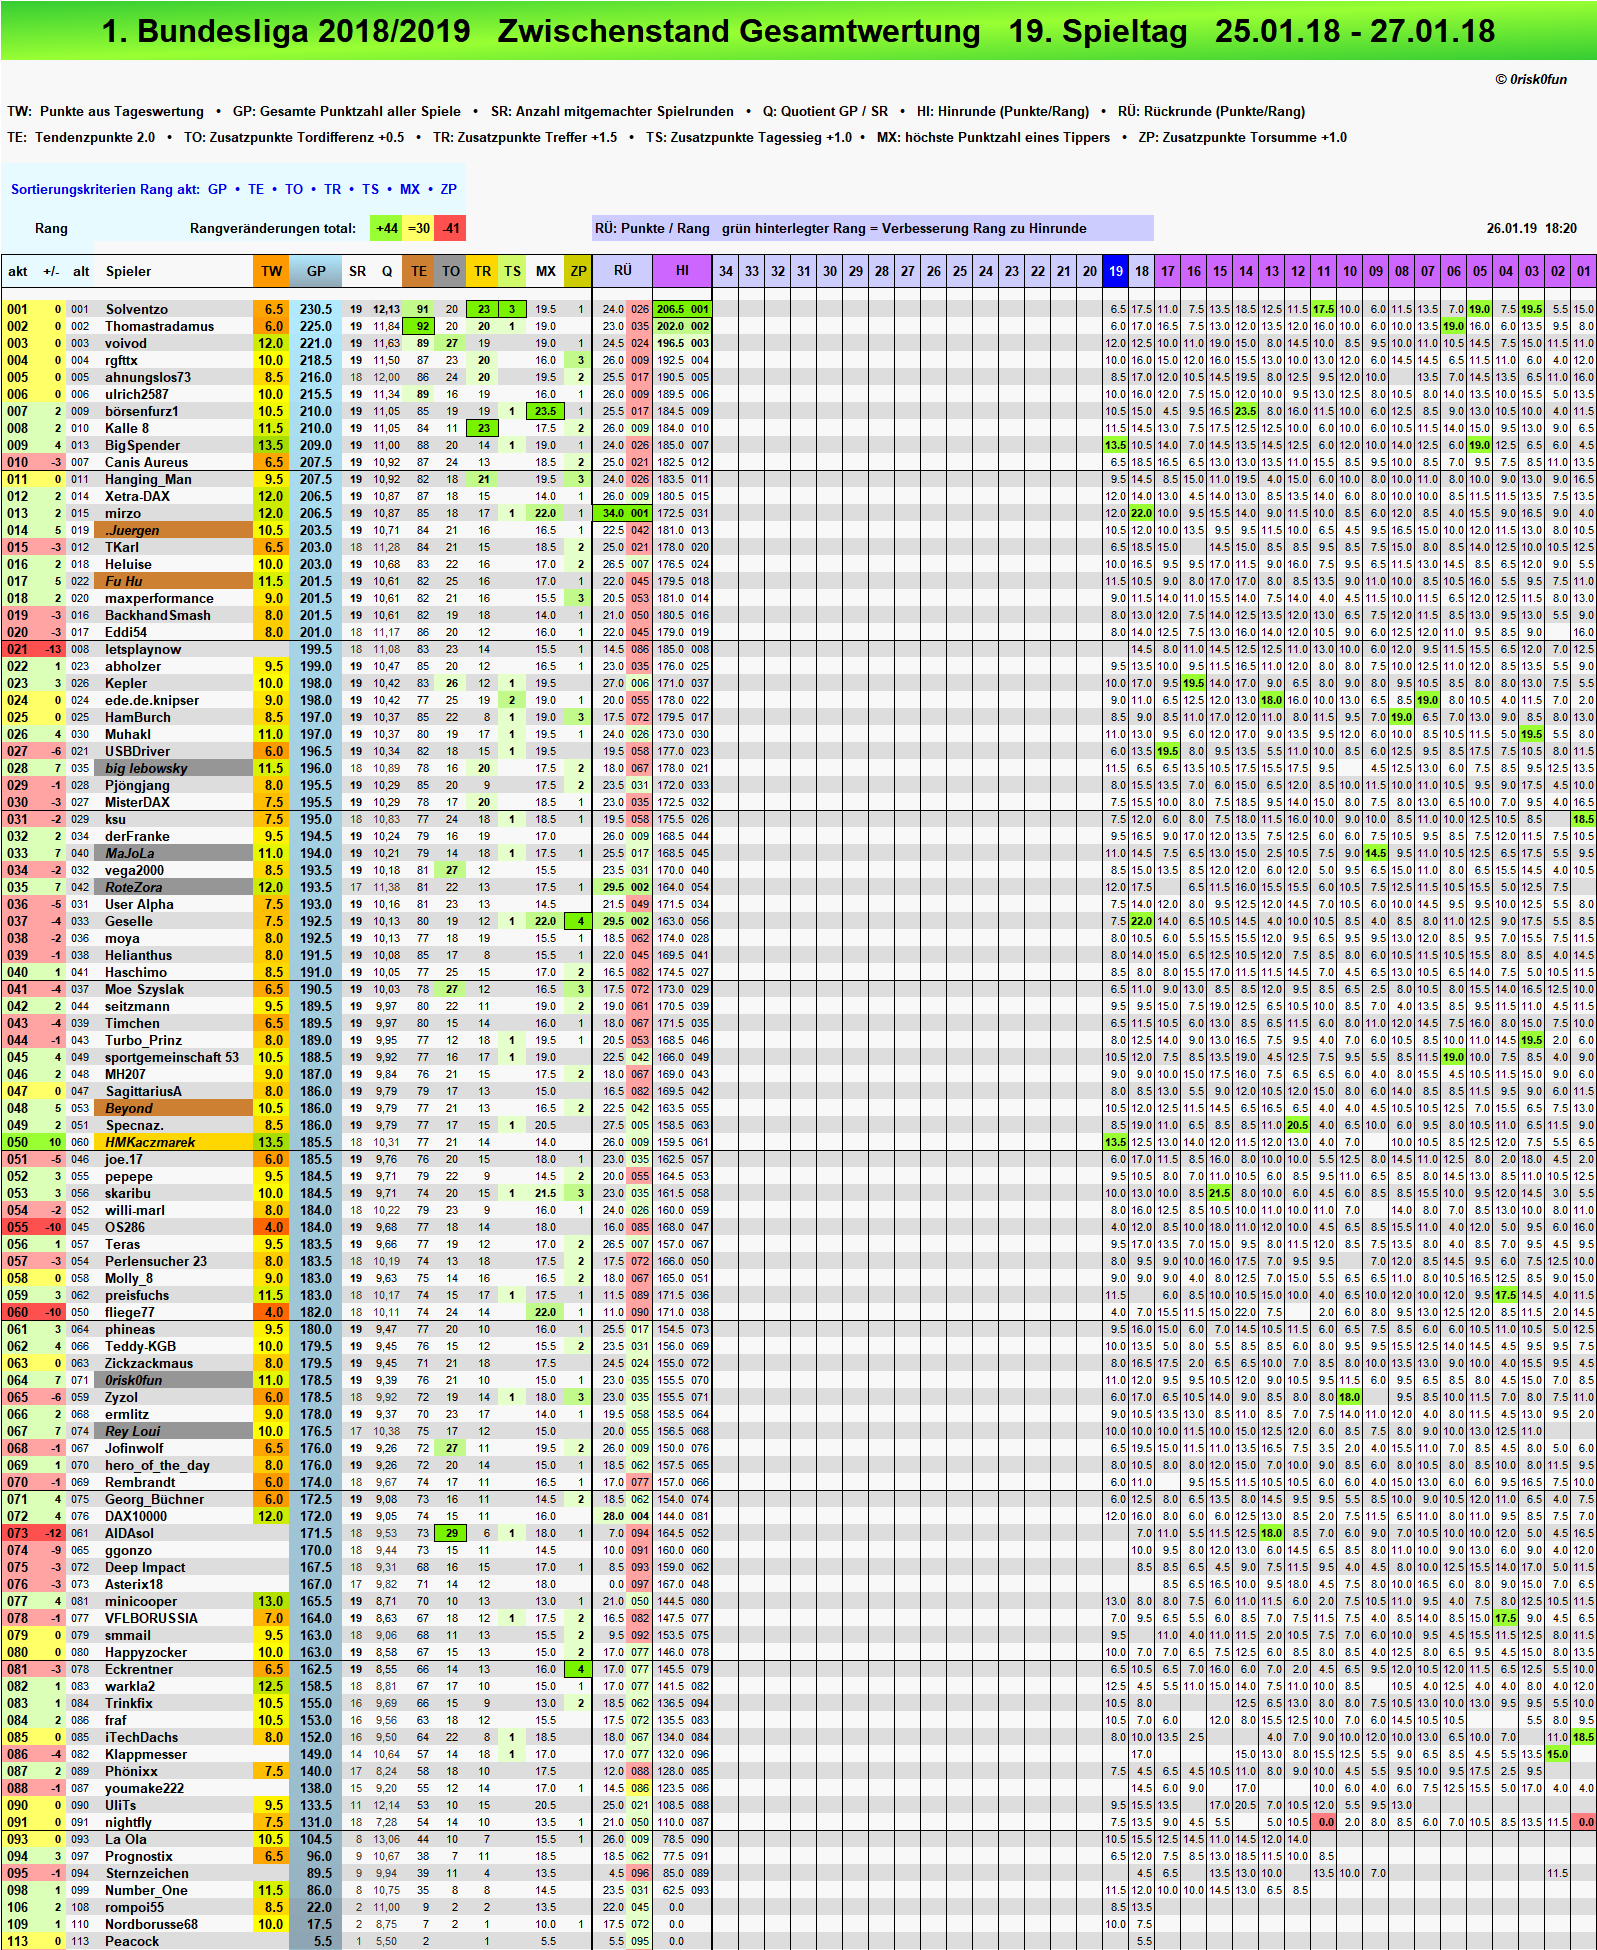
Task: Click the TO column header cell
Action: point(451,271)
